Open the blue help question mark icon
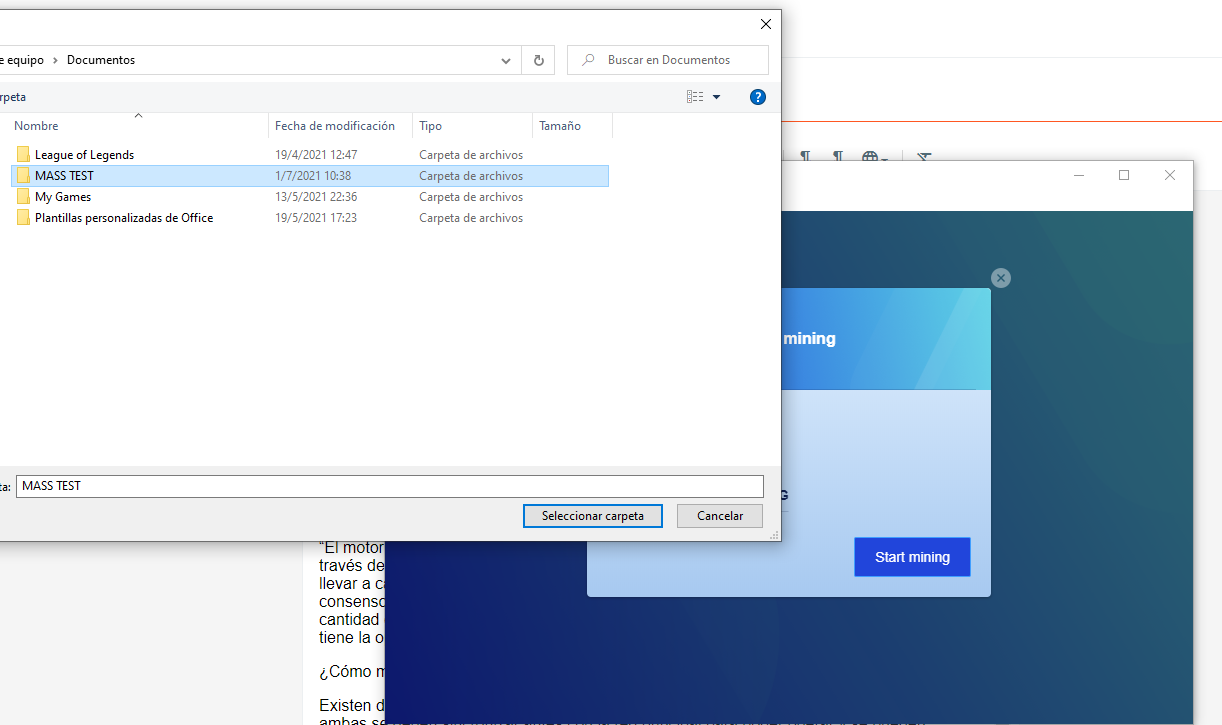1222x725 pixels. pos(758,97)
